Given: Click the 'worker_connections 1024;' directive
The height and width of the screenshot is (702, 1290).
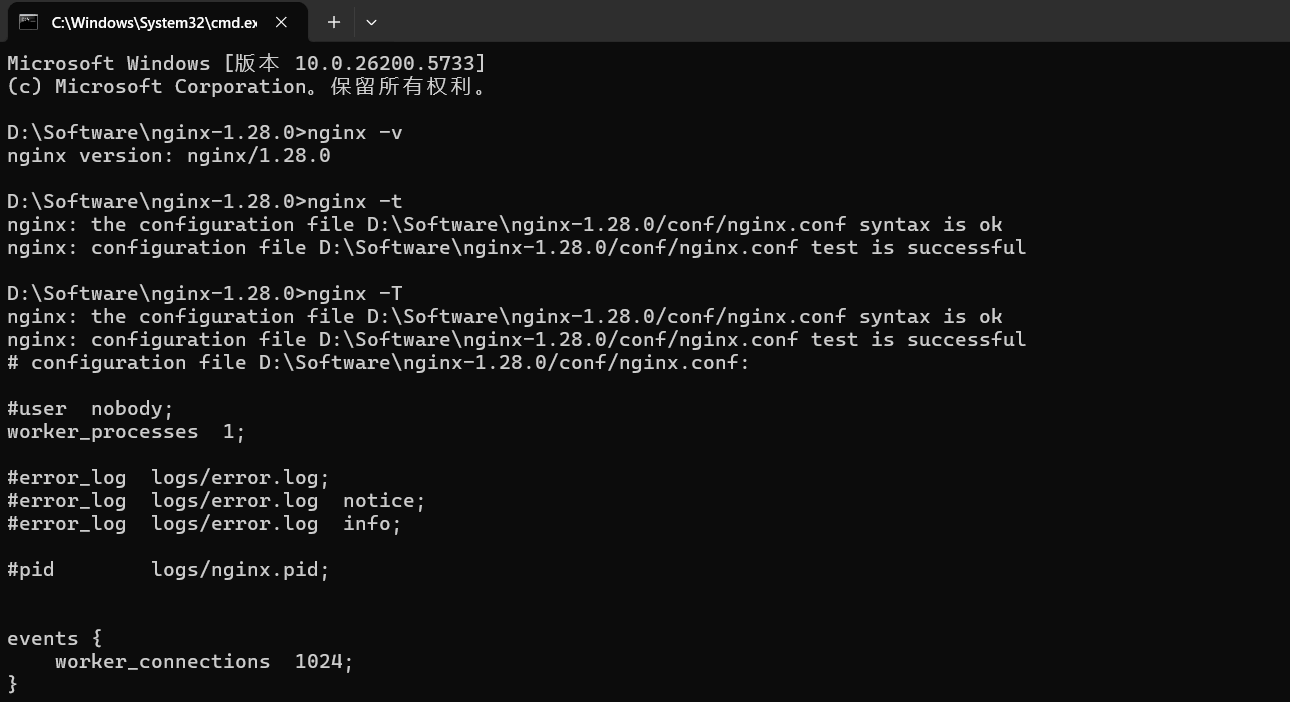Looking at the screenshot, I should (x=204, y=661).
